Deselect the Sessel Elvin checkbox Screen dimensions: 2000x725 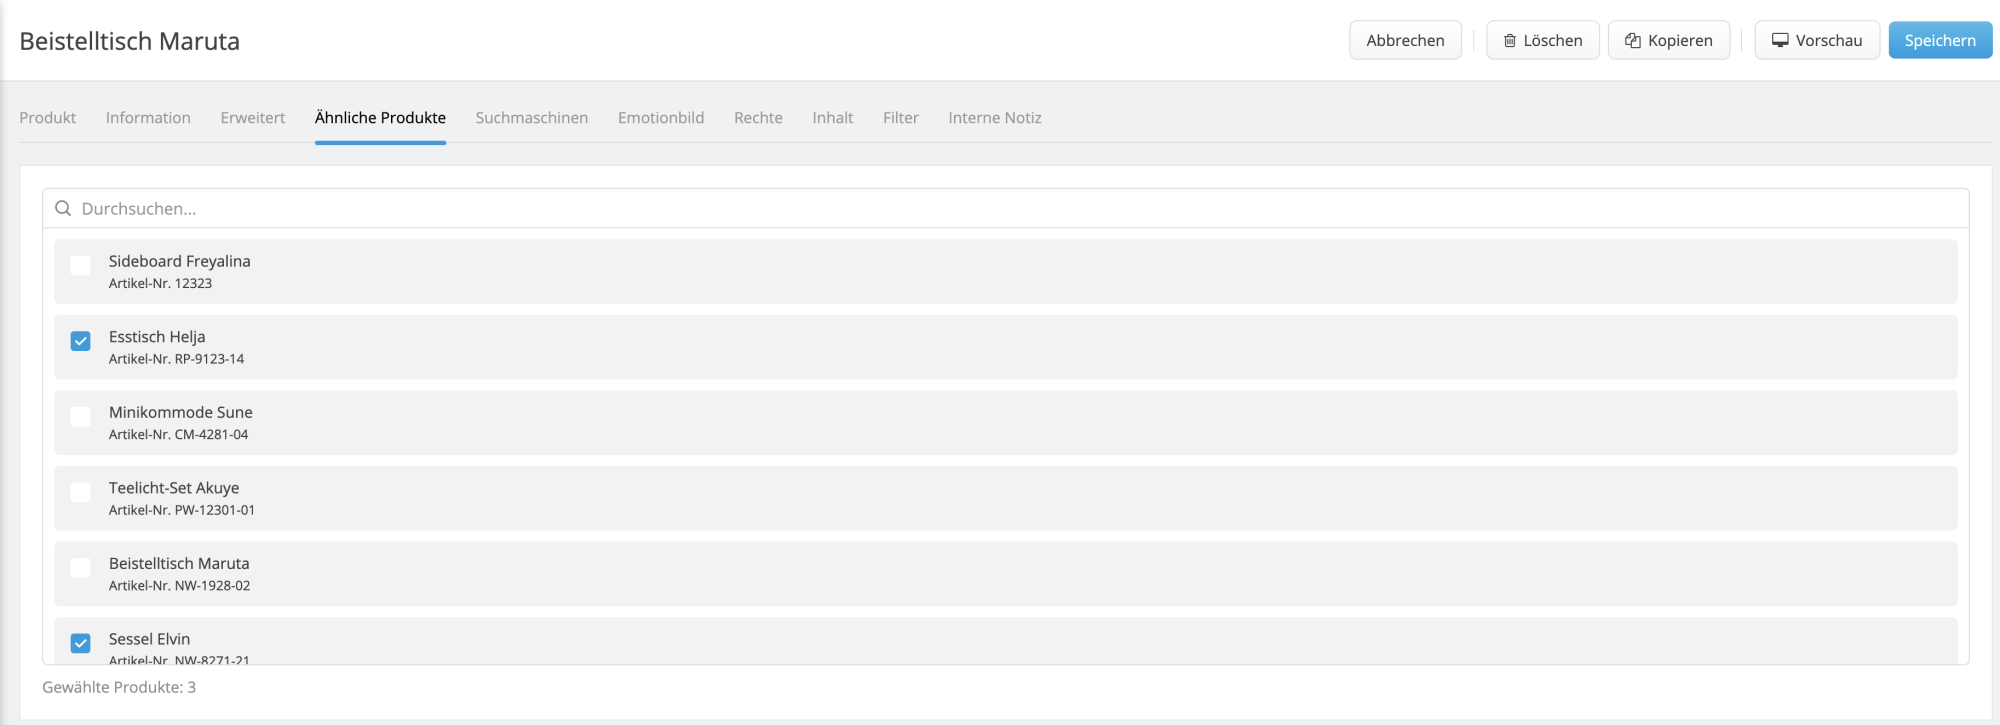(x=81, y=643)
